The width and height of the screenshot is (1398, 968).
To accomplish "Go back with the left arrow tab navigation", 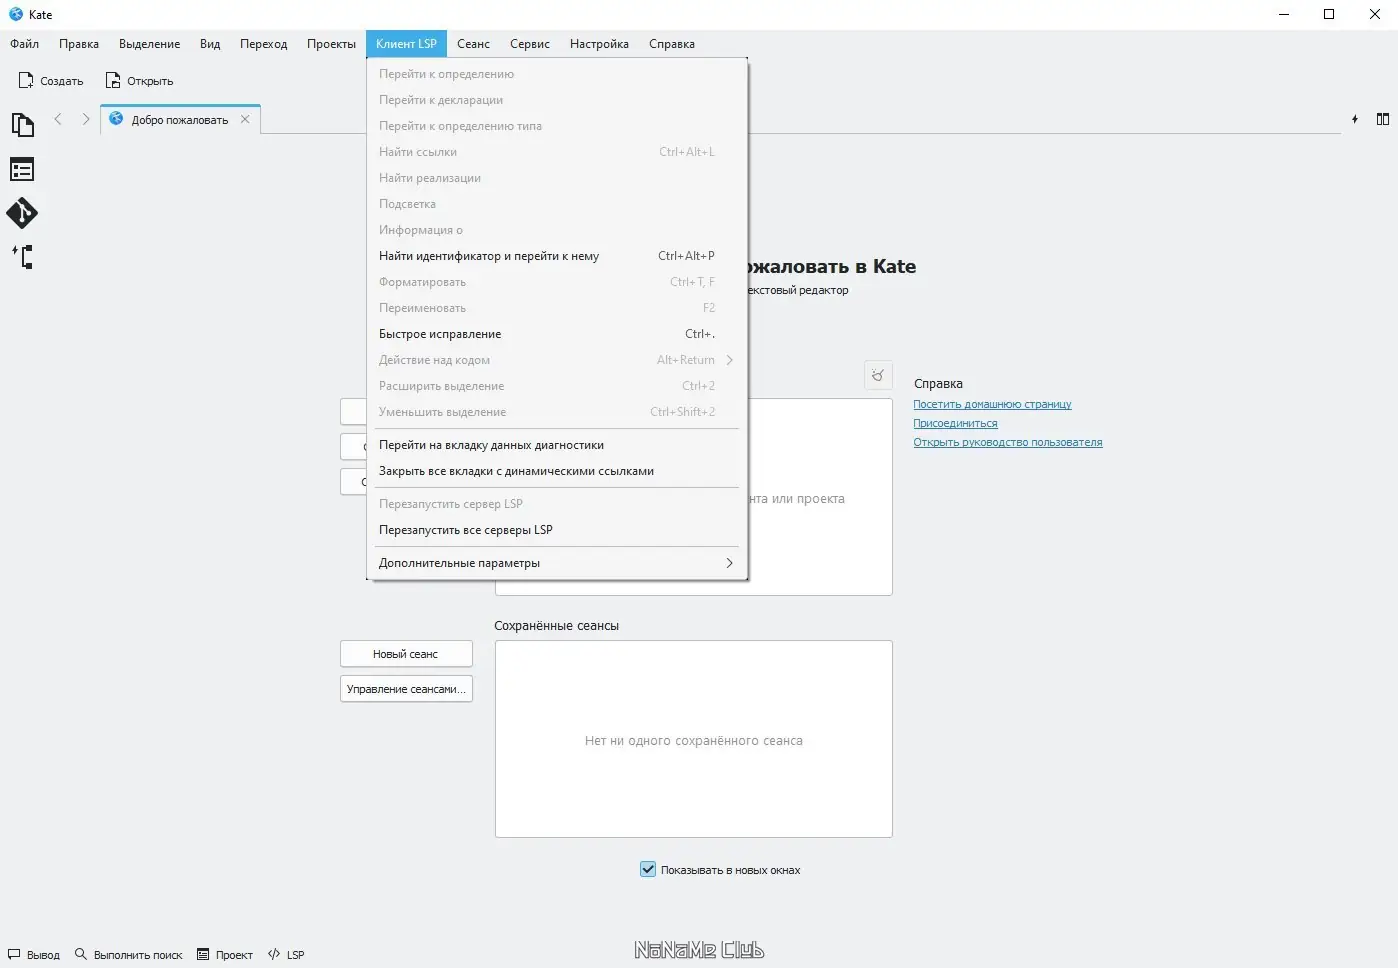I will click(58, 119).
